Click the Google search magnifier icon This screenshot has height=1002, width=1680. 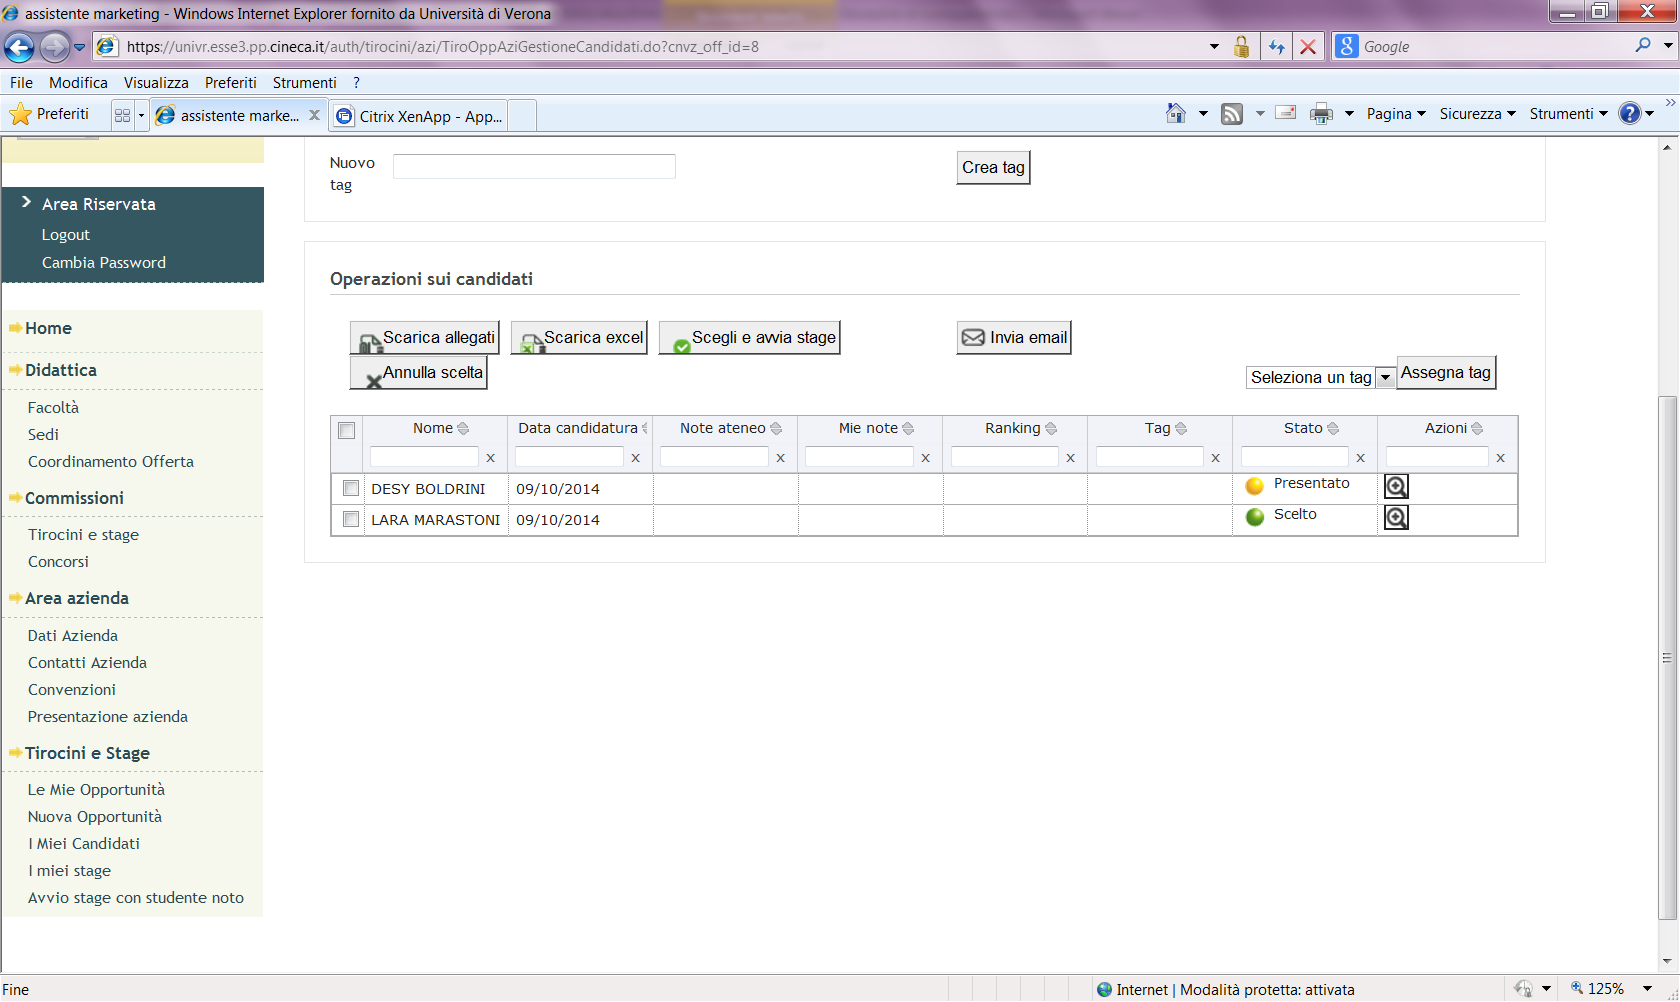pos(1642,46)
